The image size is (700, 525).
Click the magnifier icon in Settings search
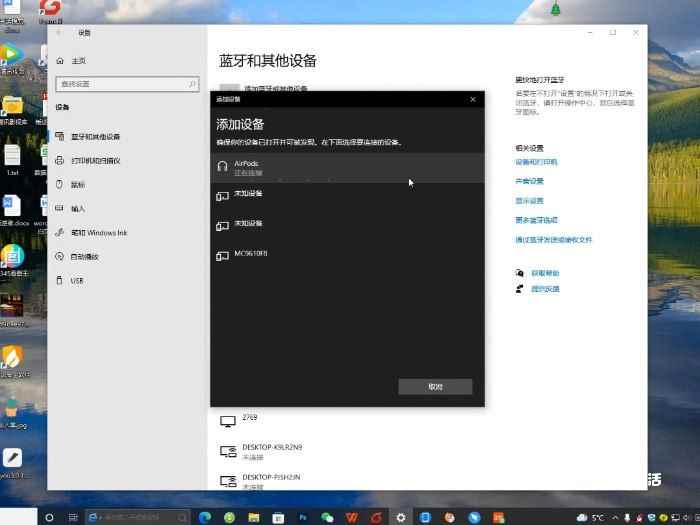[192, 84]
